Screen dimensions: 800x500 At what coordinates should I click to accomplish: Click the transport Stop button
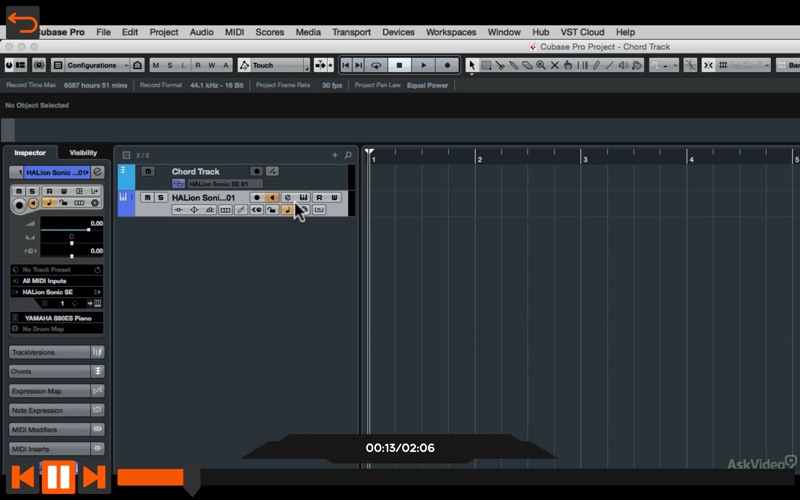pos(399,65)
